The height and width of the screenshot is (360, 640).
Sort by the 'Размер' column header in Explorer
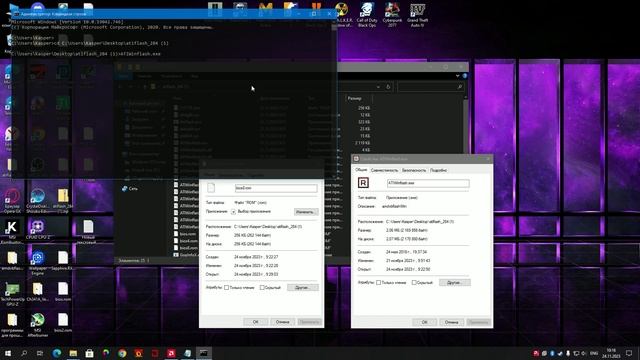tap(358, 98)
